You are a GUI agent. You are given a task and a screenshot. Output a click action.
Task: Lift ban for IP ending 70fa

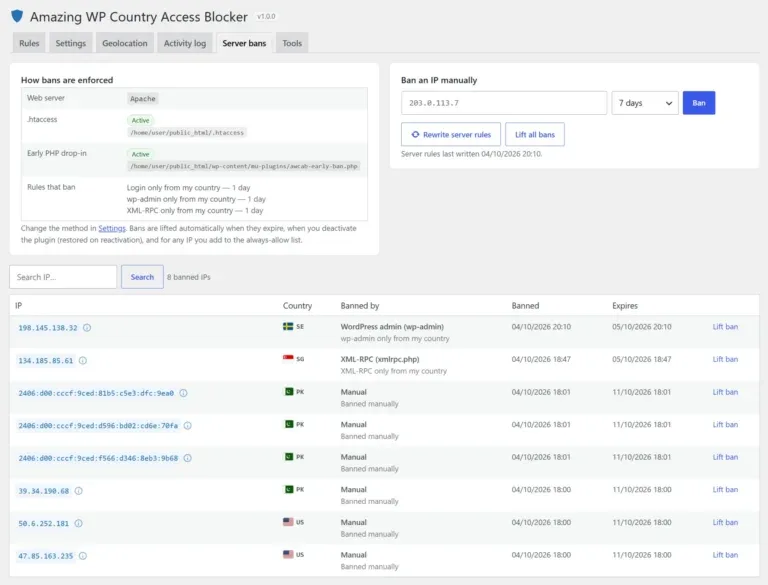[725, 424]
